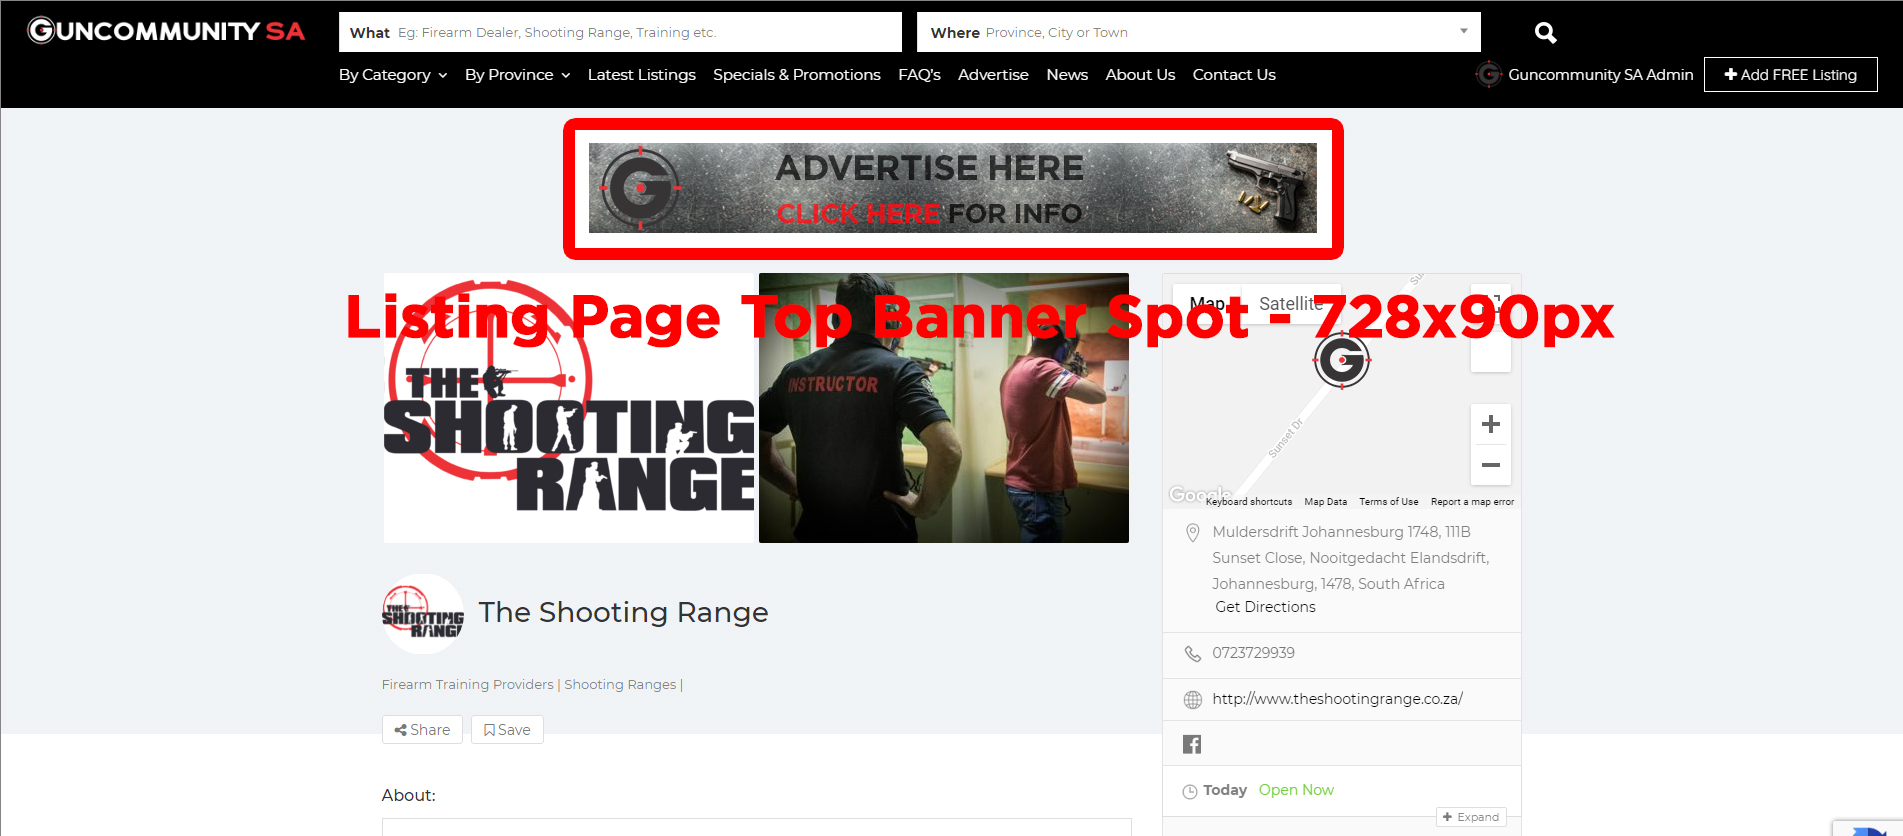Viewport: 1903px width, 836px height.
Task: Click the map location marker pin
Action: tap(1341, 360)
